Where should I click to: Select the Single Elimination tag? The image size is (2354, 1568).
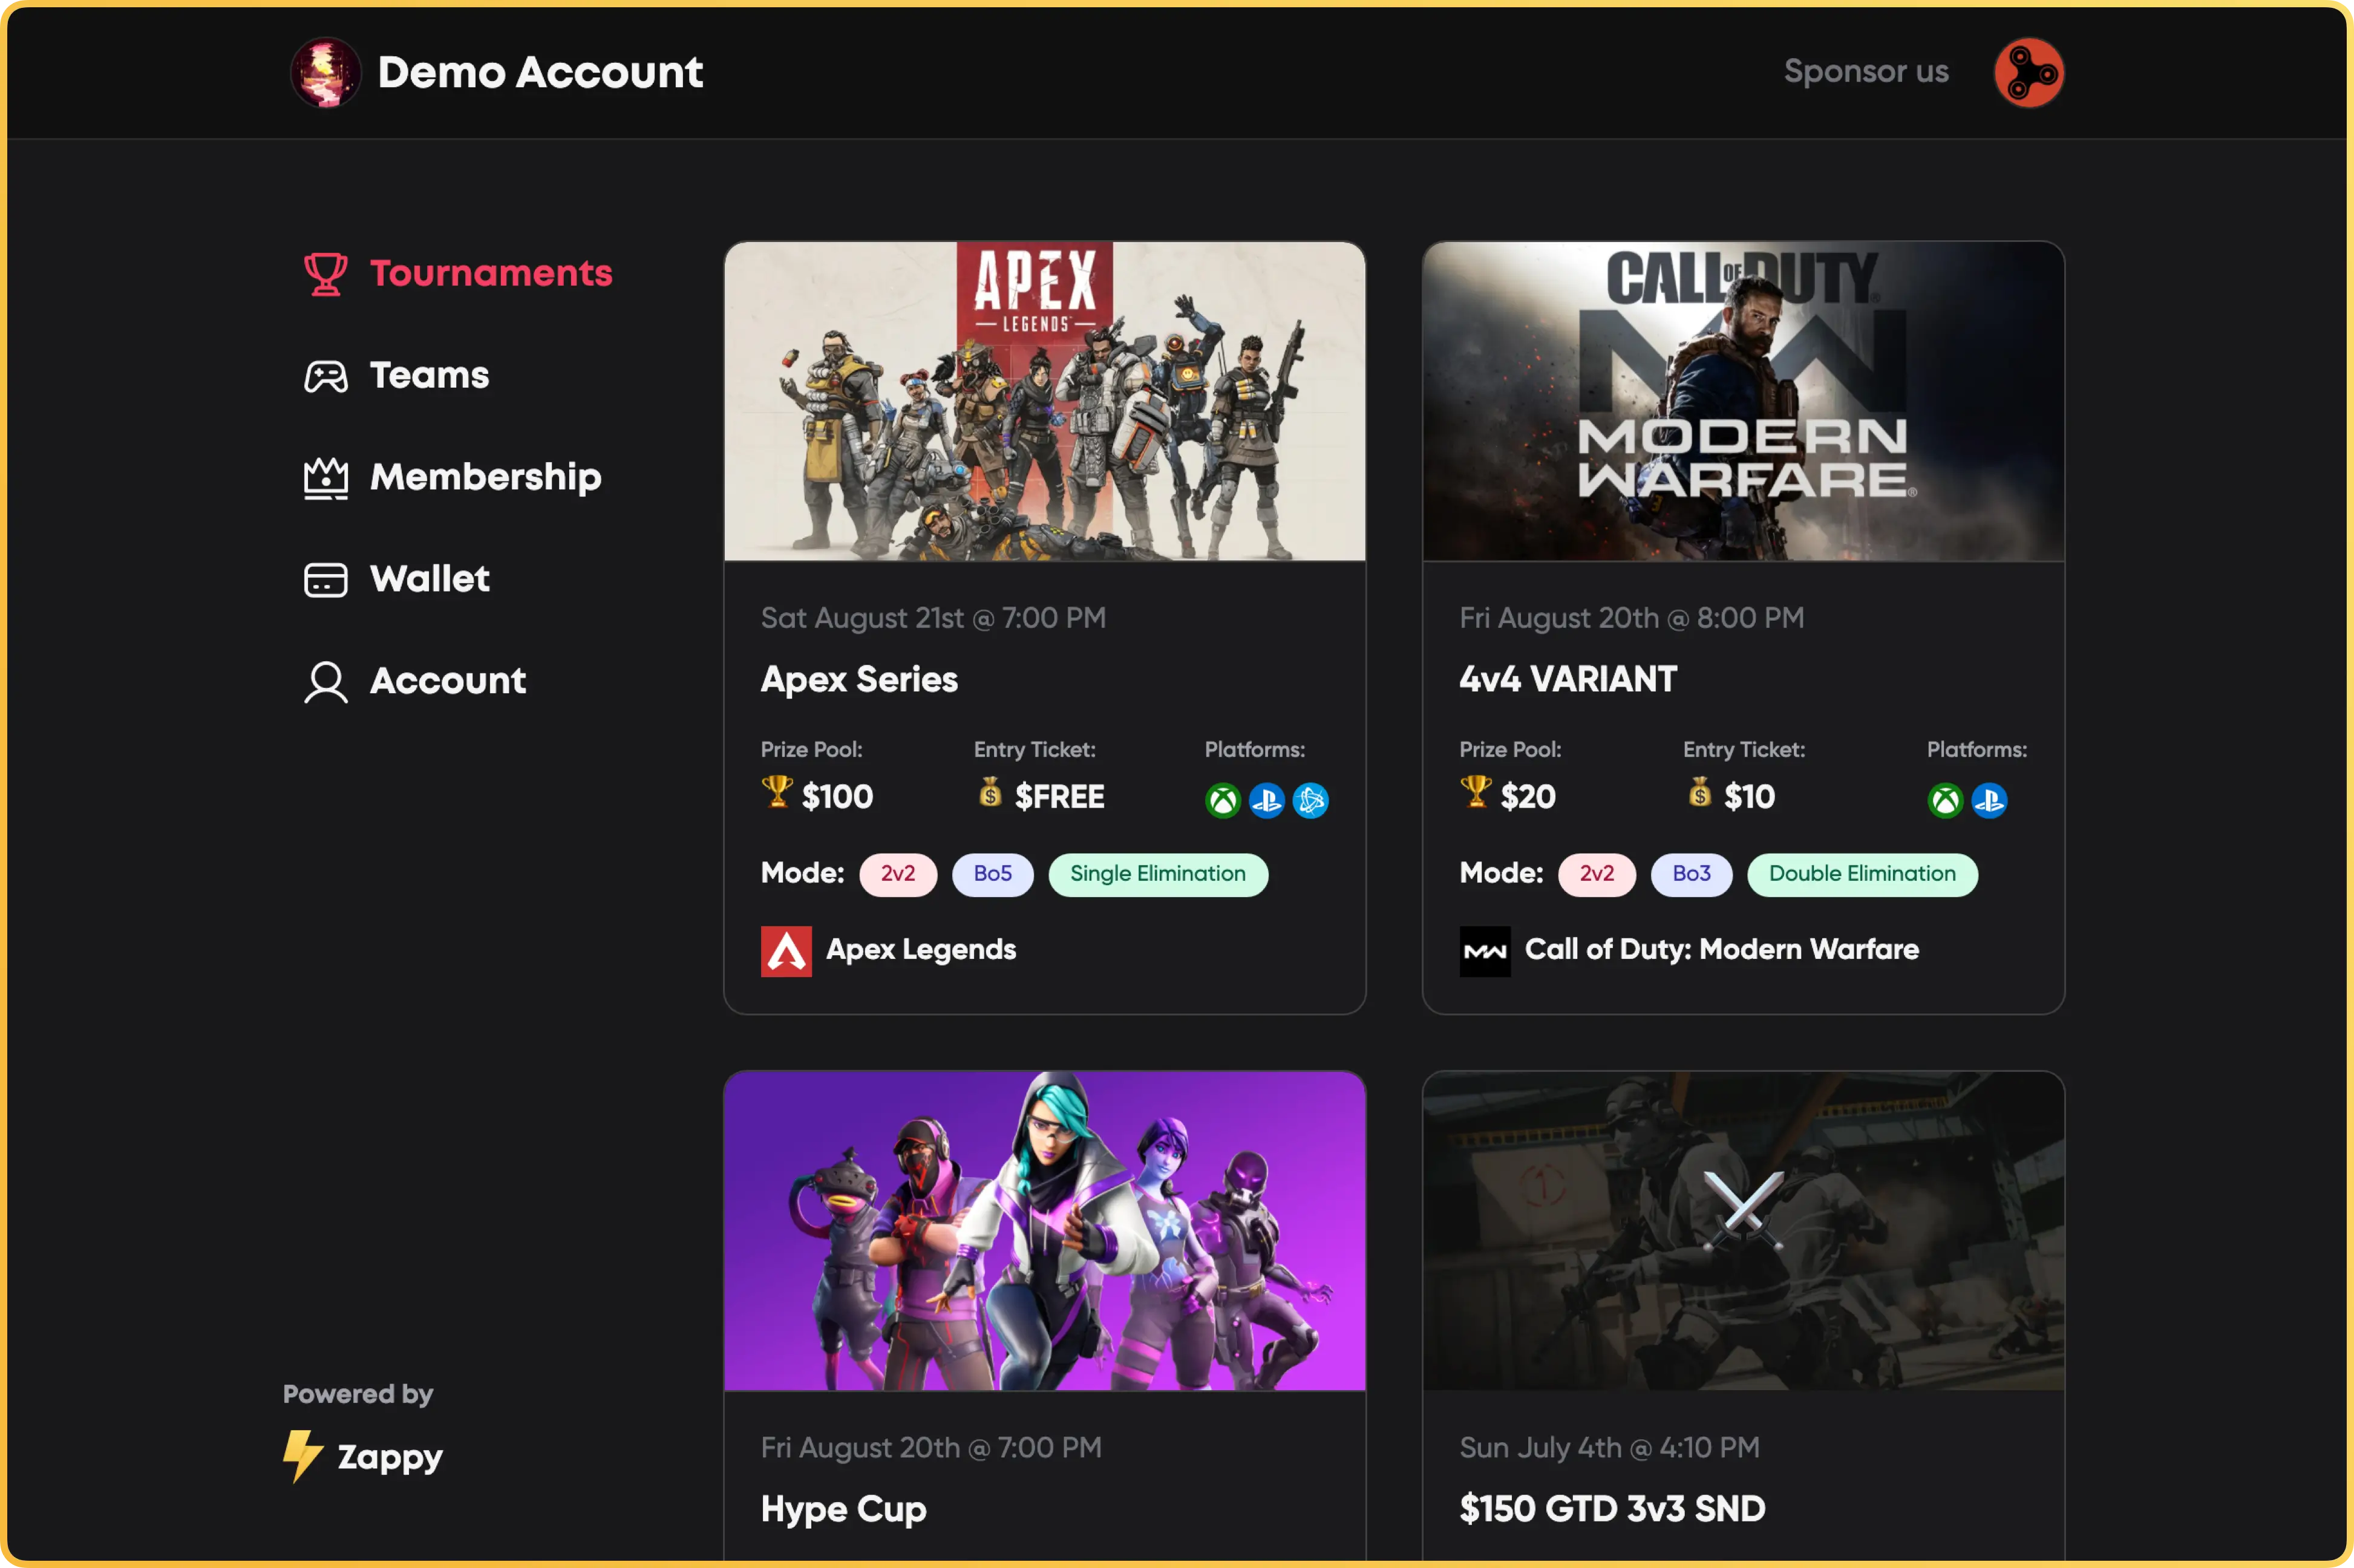[x=1157, y=874]
